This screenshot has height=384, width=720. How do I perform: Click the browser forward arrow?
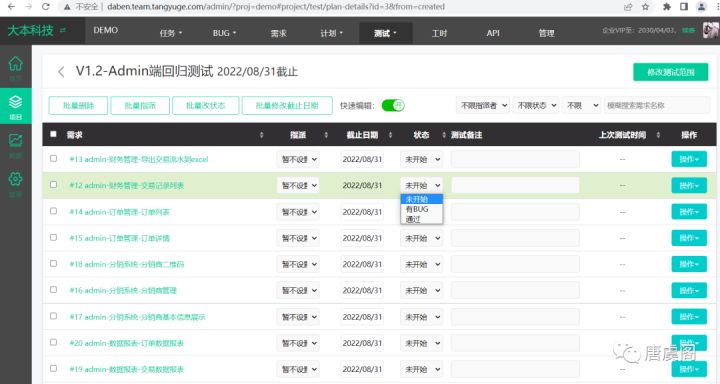[x=28, y=6]
